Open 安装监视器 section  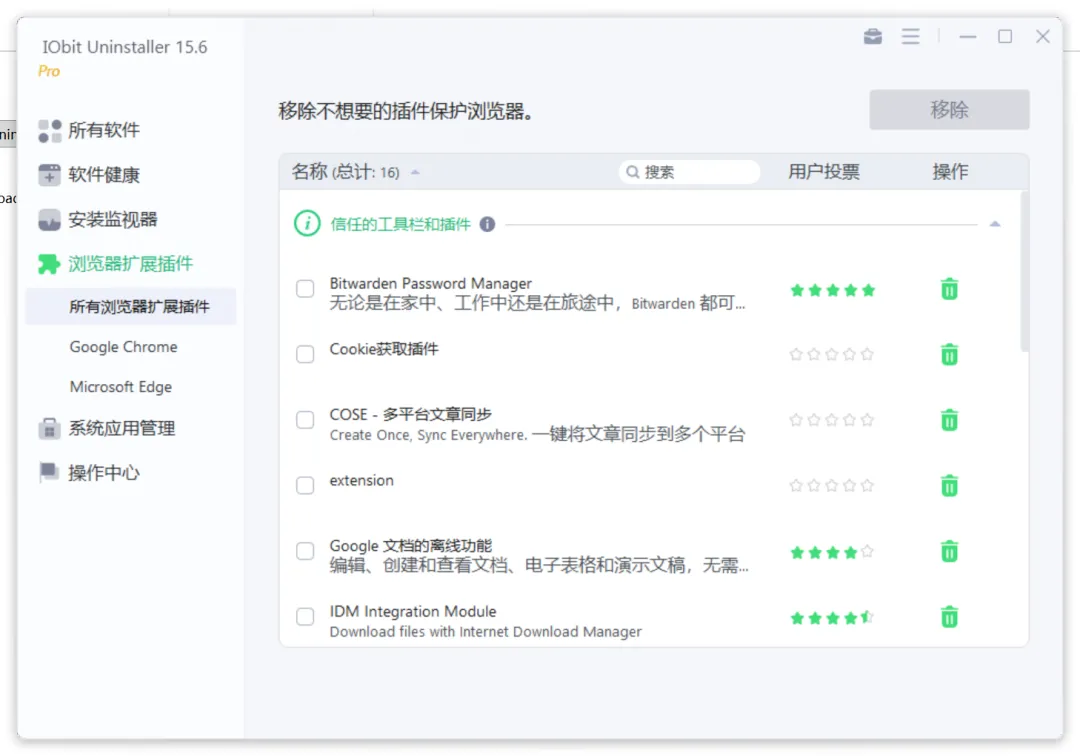coord(113,220)
